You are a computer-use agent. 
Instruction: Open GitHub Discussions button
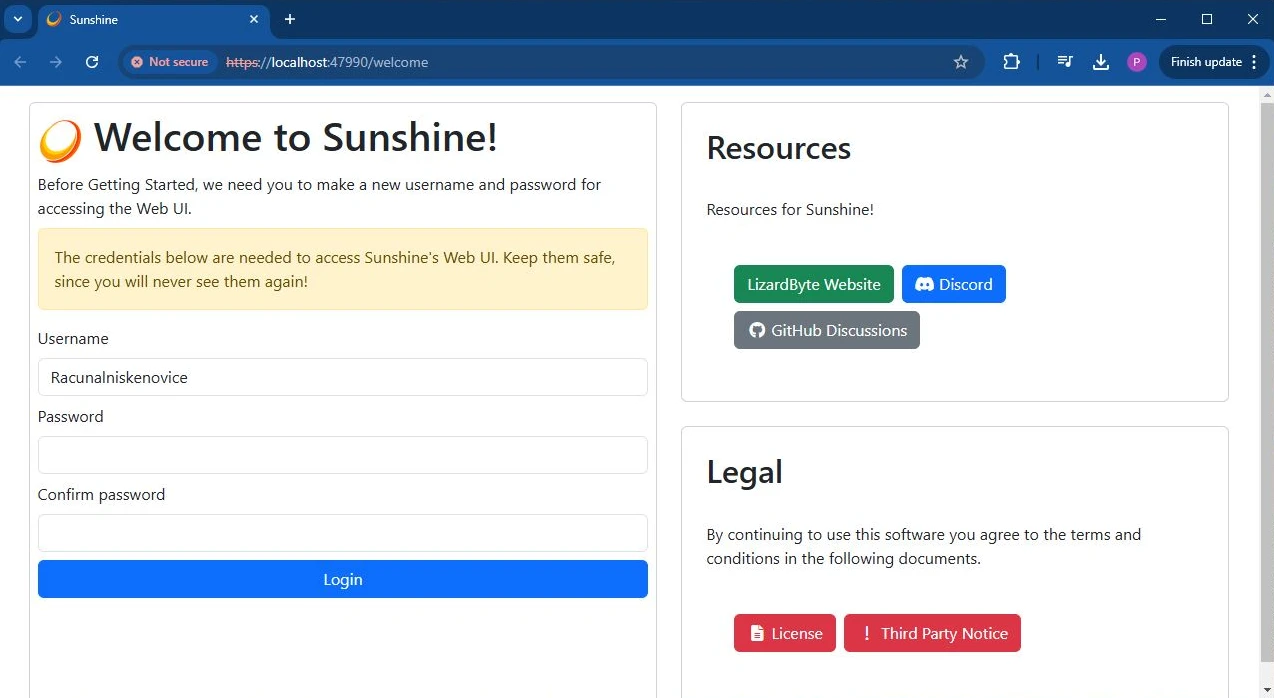827,330
